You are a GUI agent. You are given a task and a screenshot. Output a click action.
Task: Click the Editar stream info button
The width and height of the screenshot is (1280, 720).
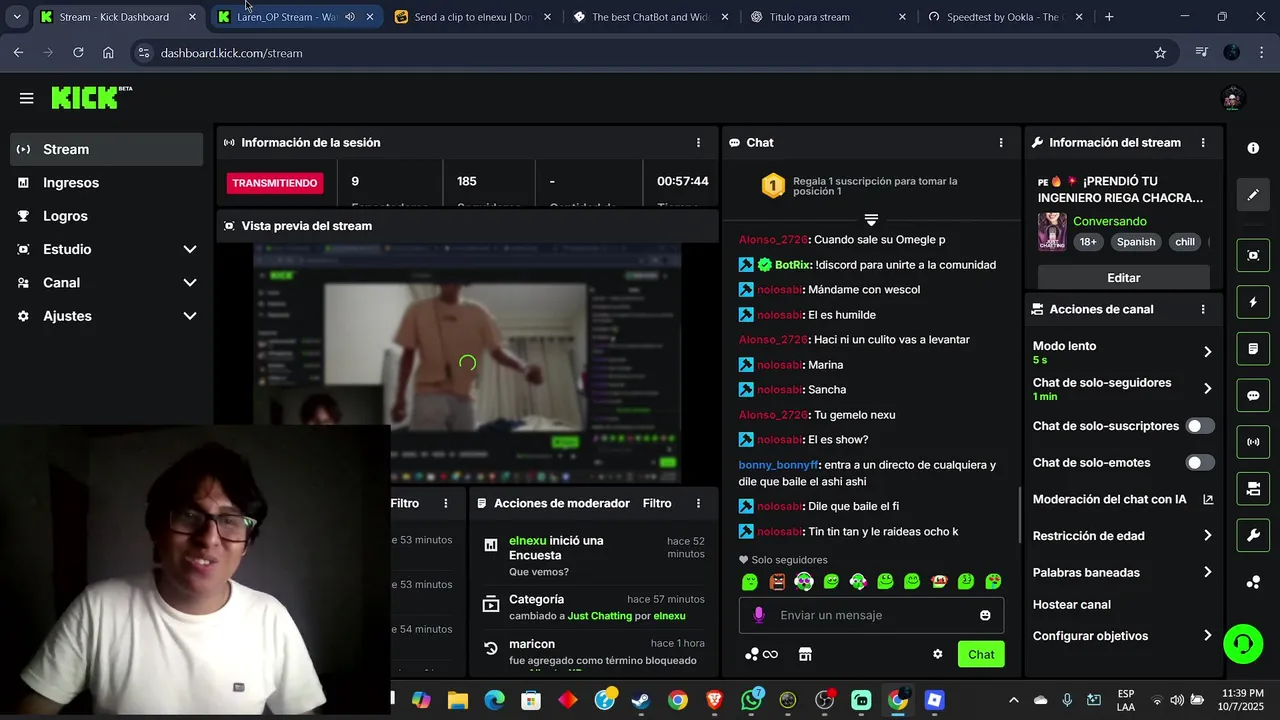point(1124,278)
